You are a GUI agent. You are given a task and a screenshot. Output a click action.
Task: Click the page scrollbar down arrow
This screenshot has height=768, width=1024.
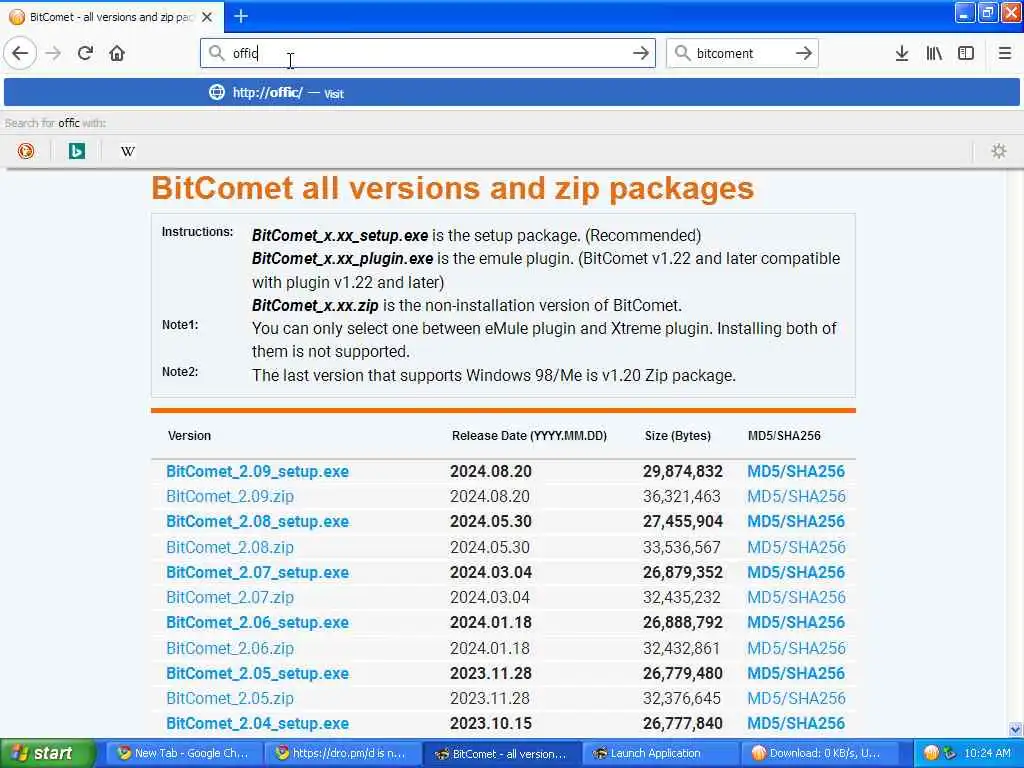(x=1016, y=729)
